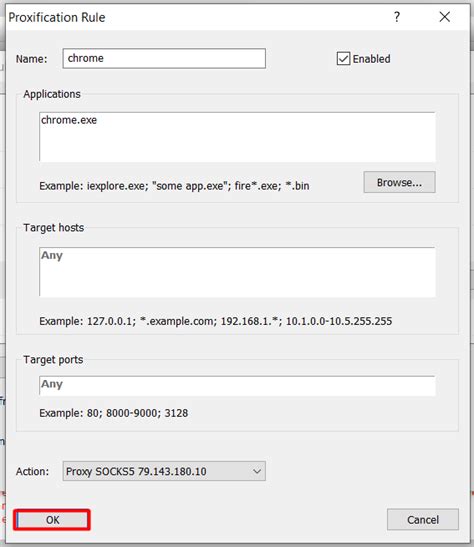Click the Name: label

pyautogui.click(x=31, y=59)
